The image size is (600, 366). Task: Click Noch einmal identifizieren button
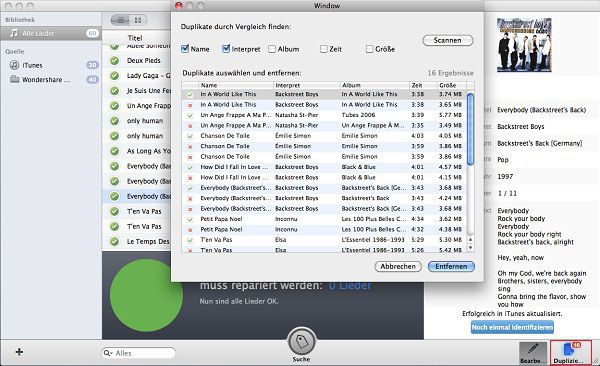coord(512,327)
